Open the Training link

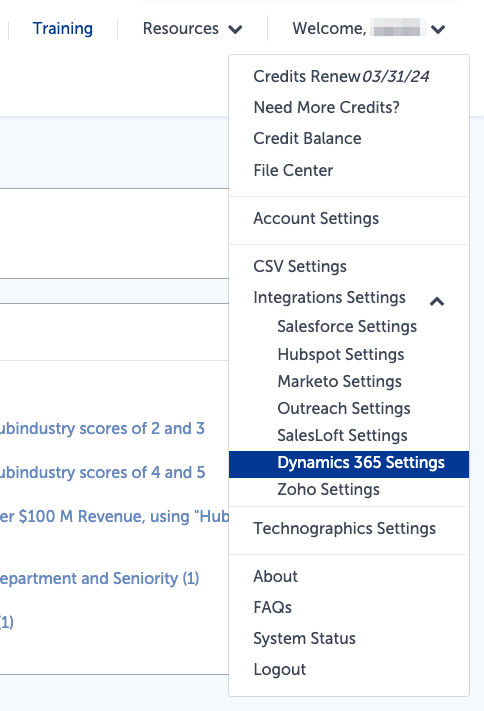(63, 29)
